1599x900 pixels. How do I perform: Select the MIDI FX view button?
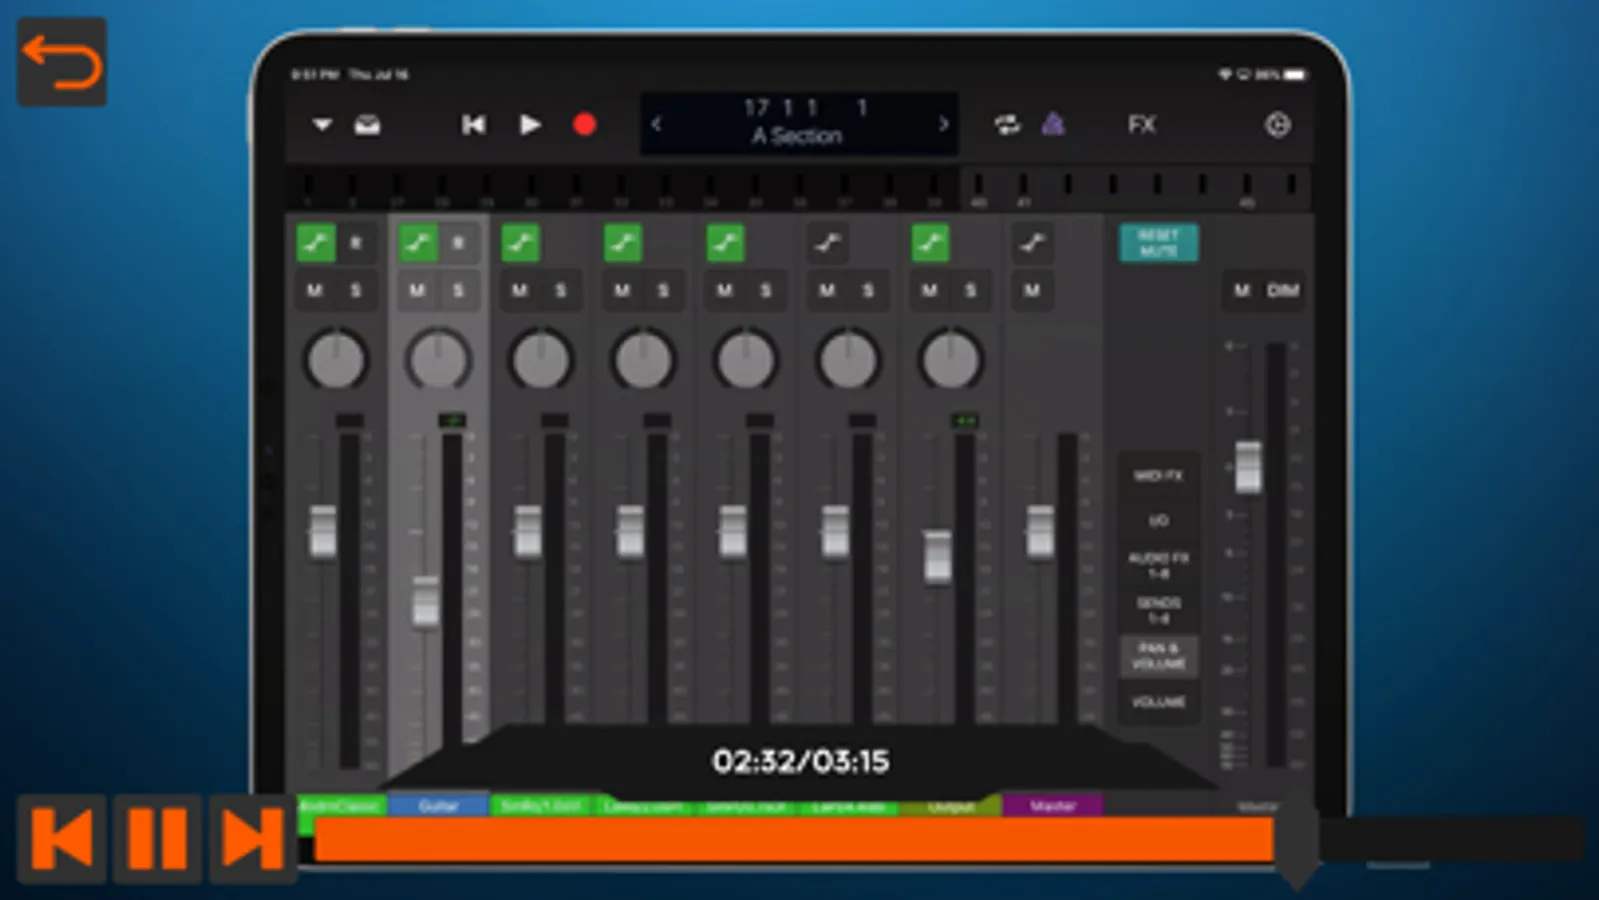coord(1158,476)
